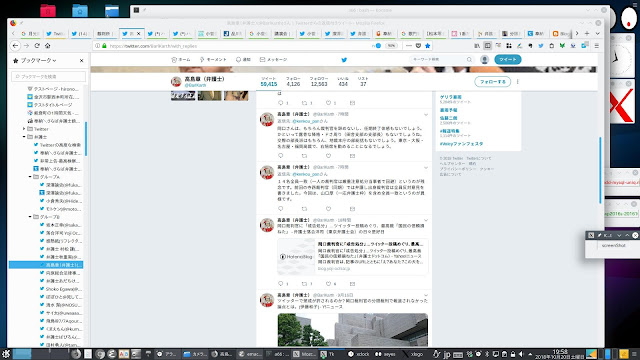Retweet the second reply tweet

(x=304, y=209)
